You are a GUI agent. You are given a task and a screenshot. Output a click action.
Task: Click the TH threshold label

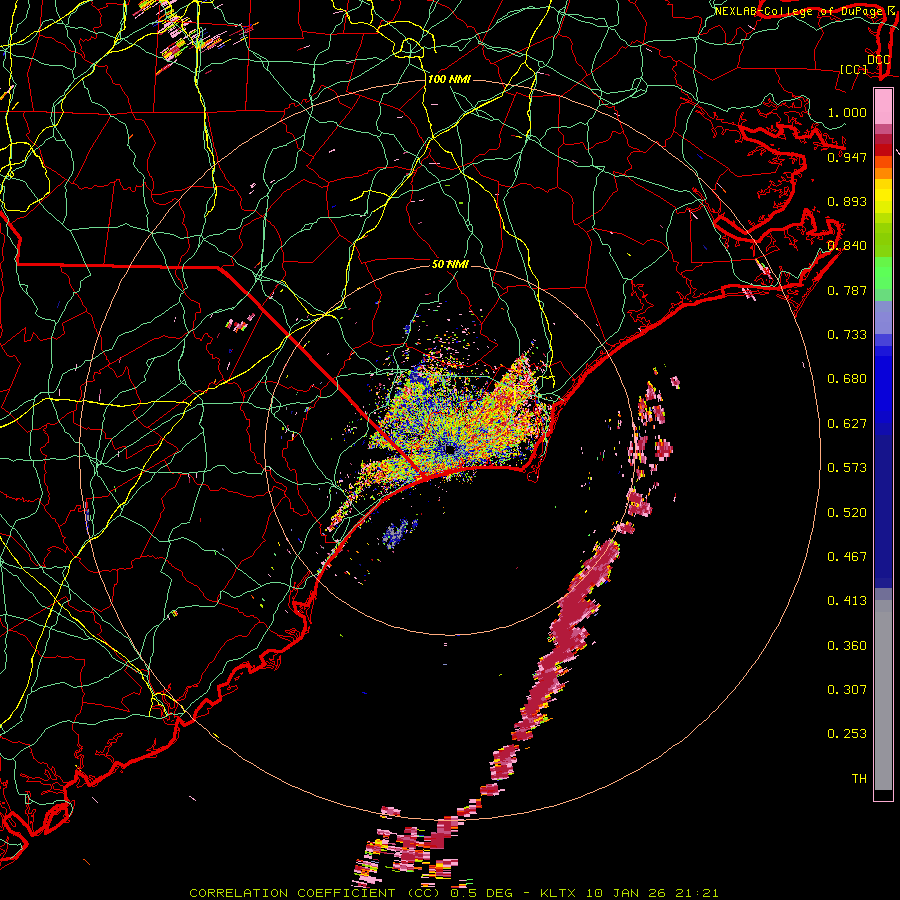[859, 778]
